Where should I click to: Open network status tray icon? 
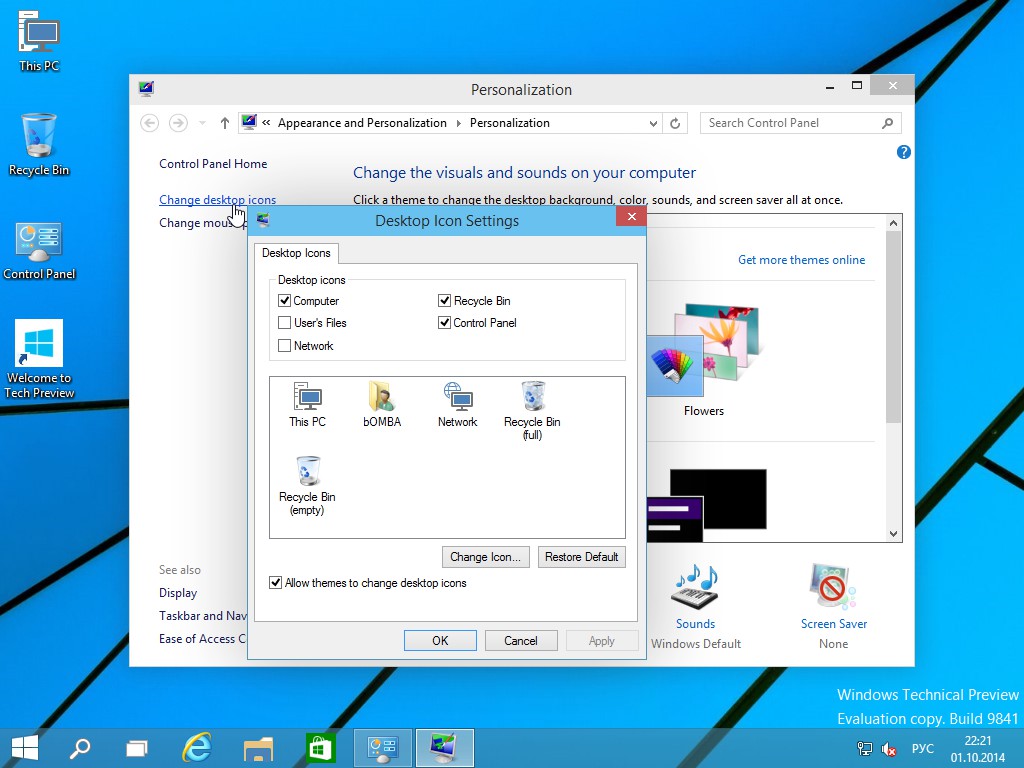pyautogui.click(x=864, y=748)
